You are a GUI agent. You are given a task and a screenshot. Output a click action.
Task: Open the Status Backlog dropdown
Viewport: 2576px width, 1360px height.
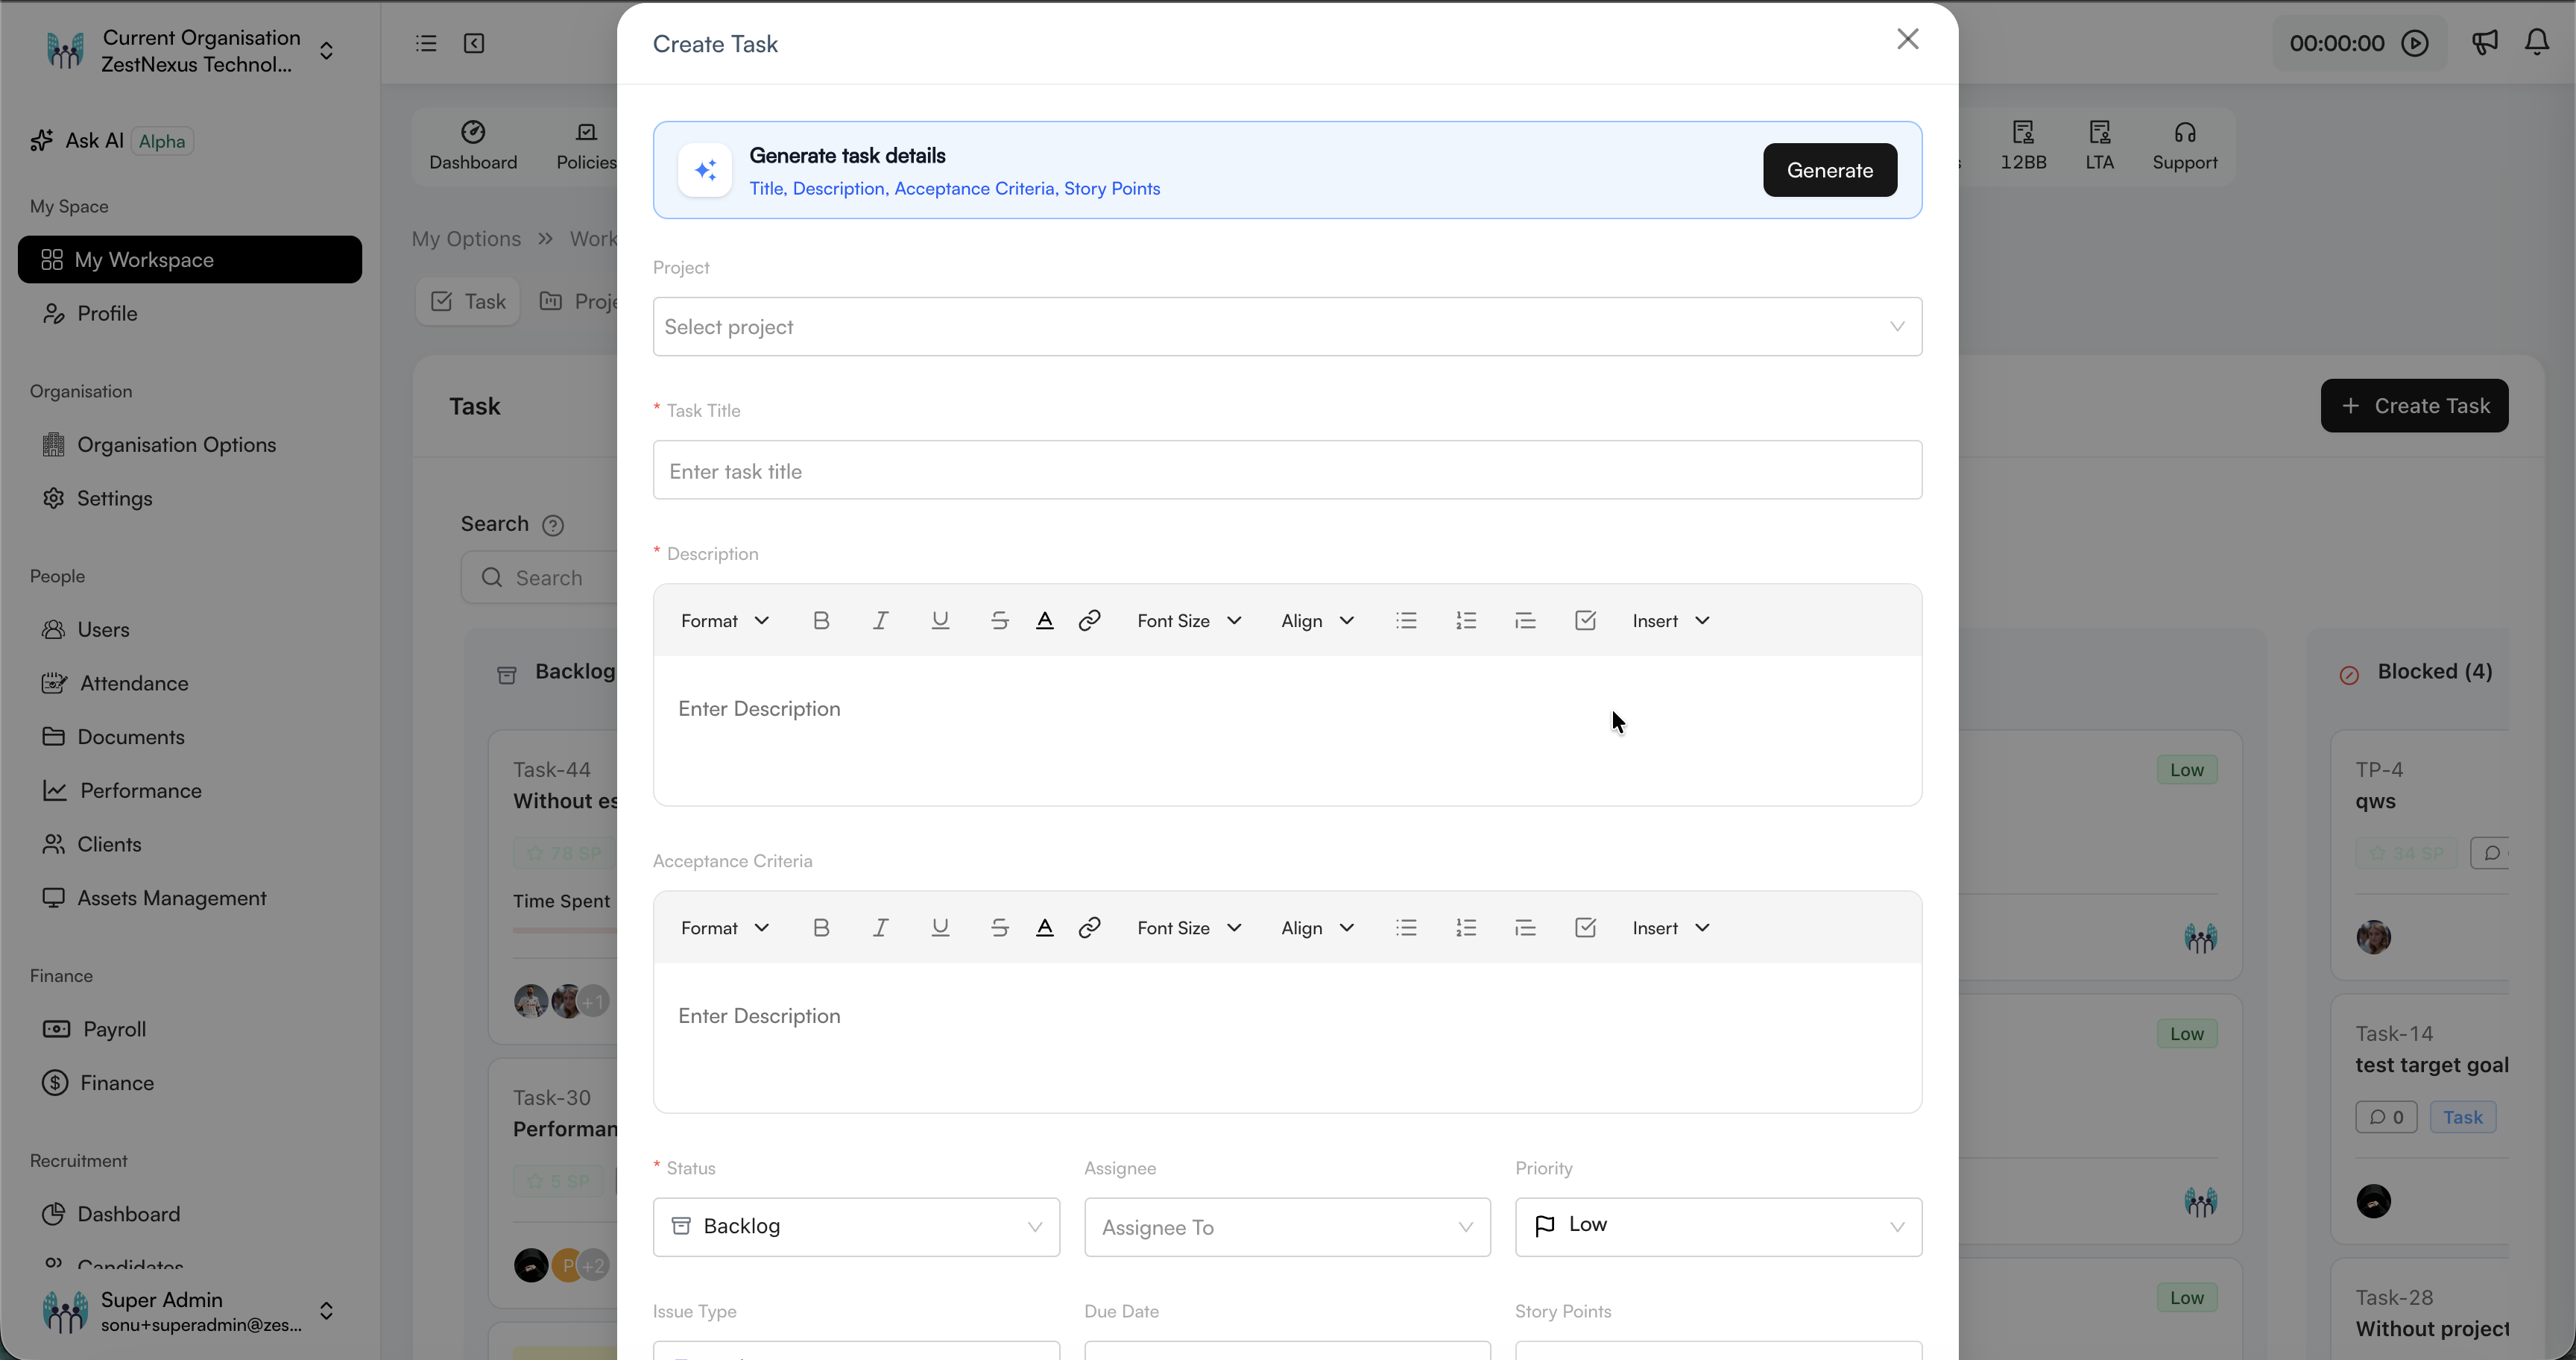click(x=856, y=1227)
